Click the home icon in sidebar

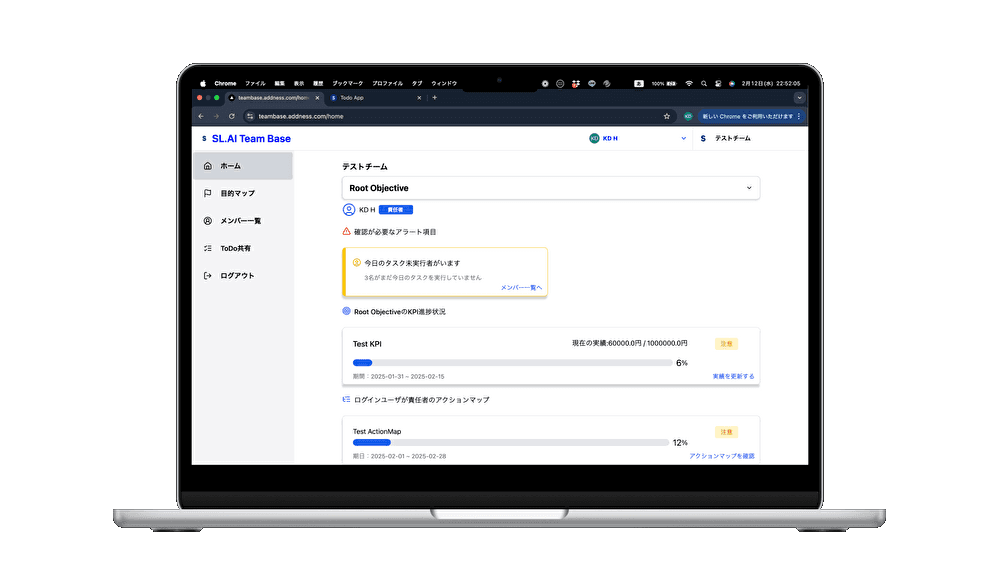tap(207, 166)
